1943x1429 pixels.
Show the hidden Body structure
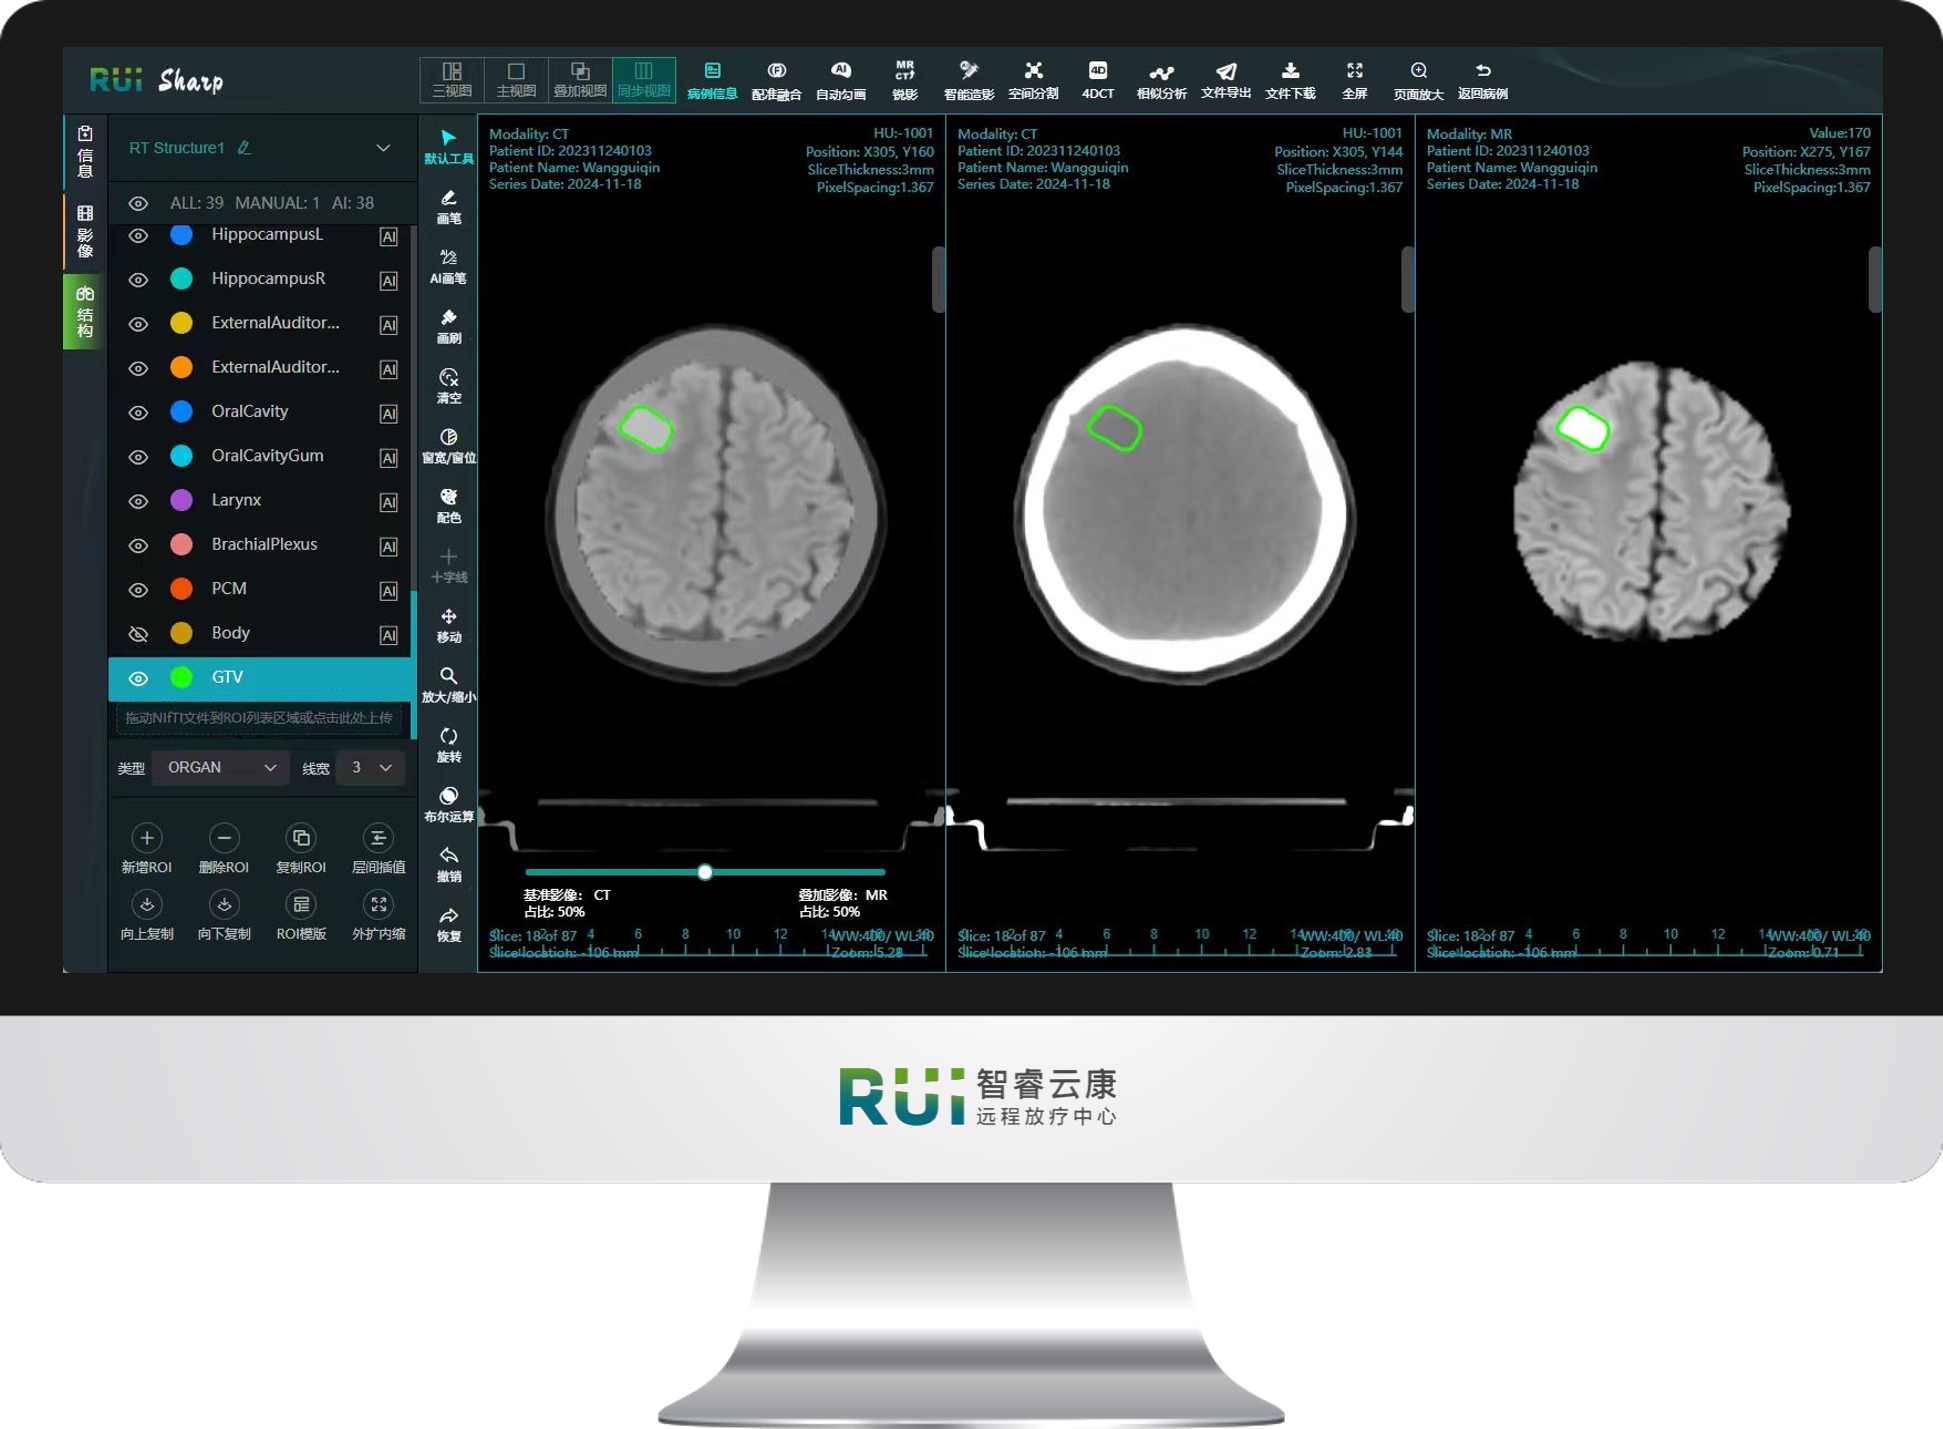[x=139, y=634]
